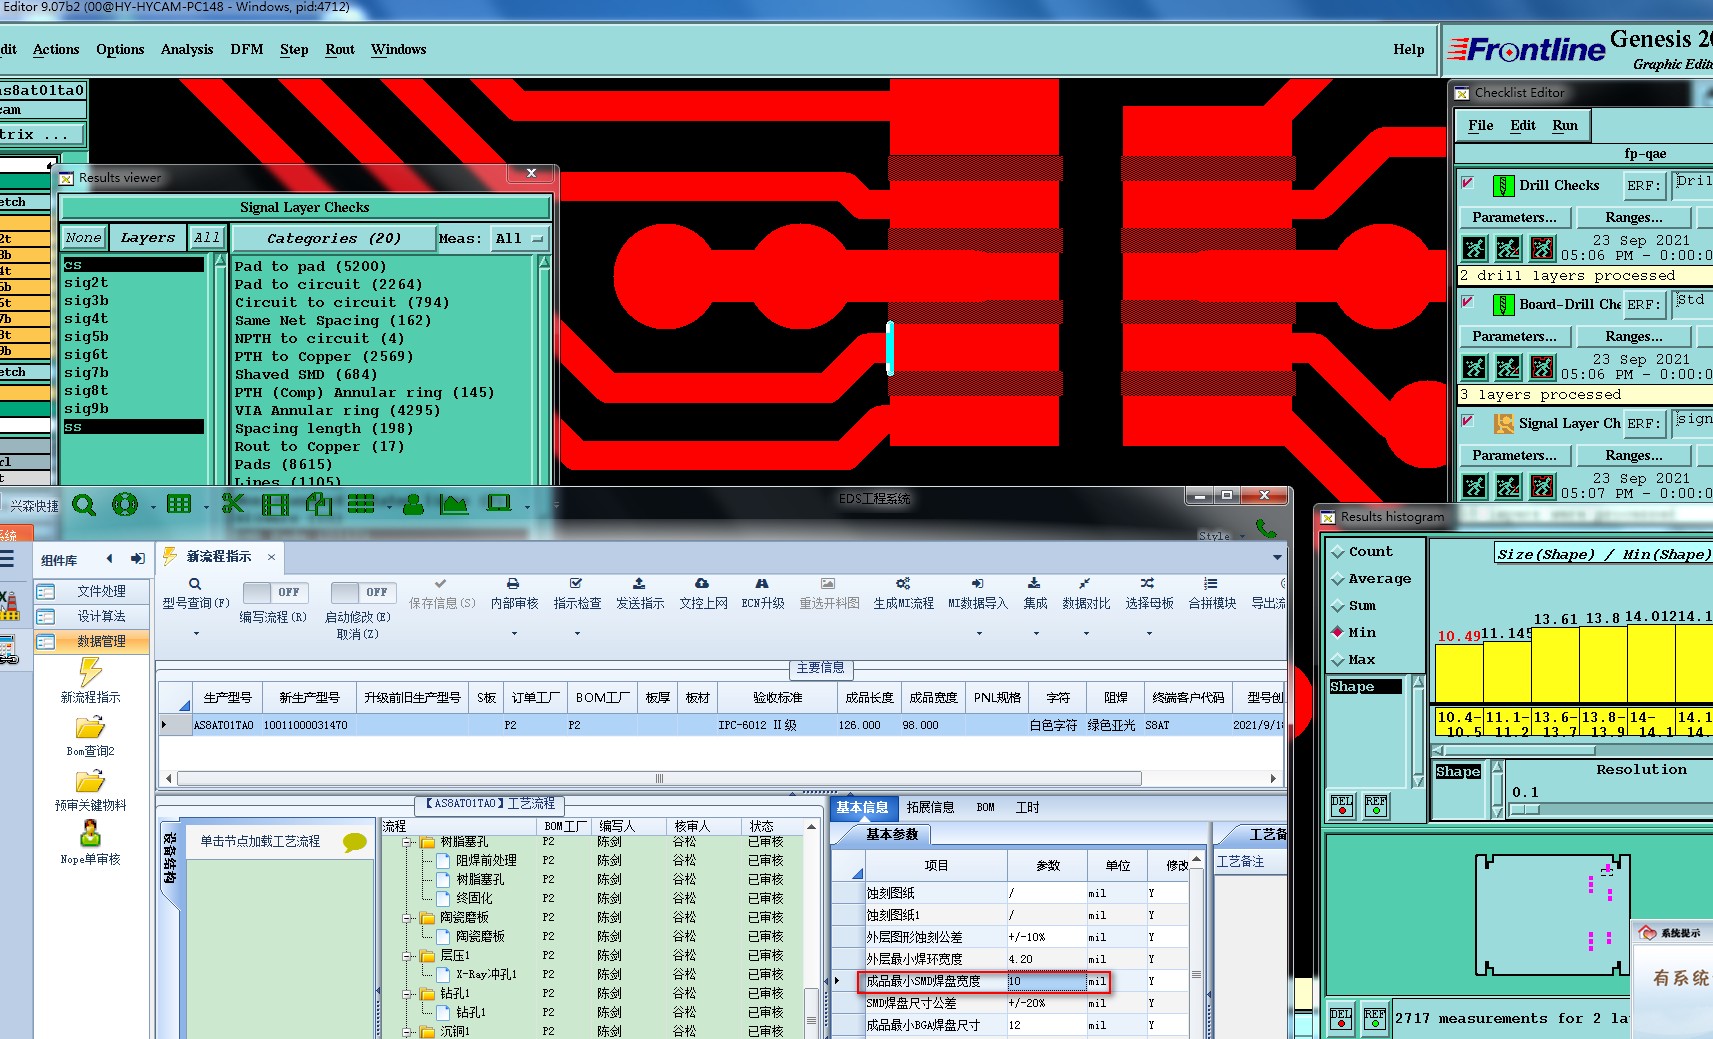The width and height of the screenshot is (1713, 1039).
Task: Click the green lifebuoy icon in quick toolbar
Action: tap(125, 504)
